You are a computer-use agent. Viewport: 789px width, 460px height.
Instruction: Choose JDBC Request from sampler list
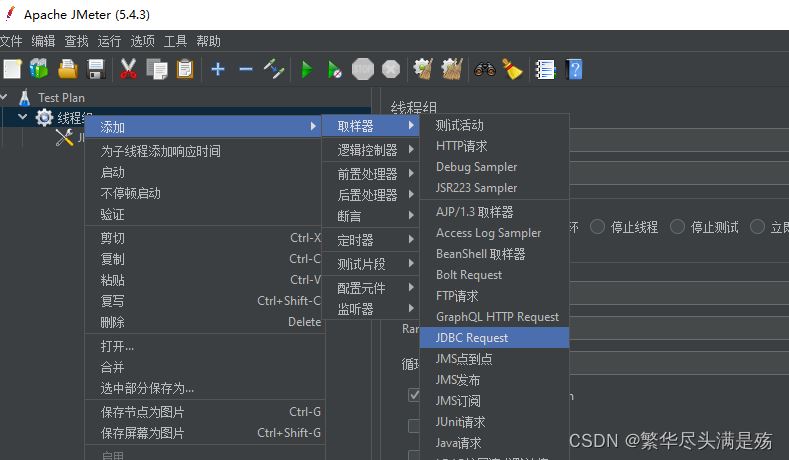pyautogui.click(x=472, y=338)
